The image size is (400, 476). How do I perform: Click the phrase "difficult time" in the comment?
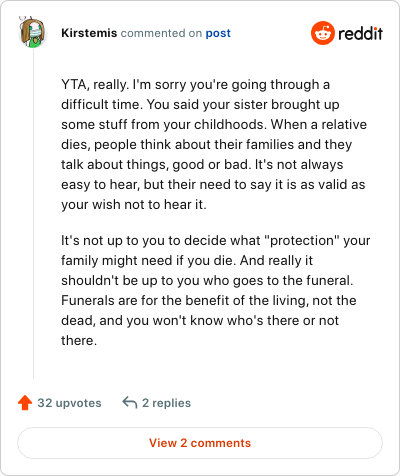tap(102, 104)
